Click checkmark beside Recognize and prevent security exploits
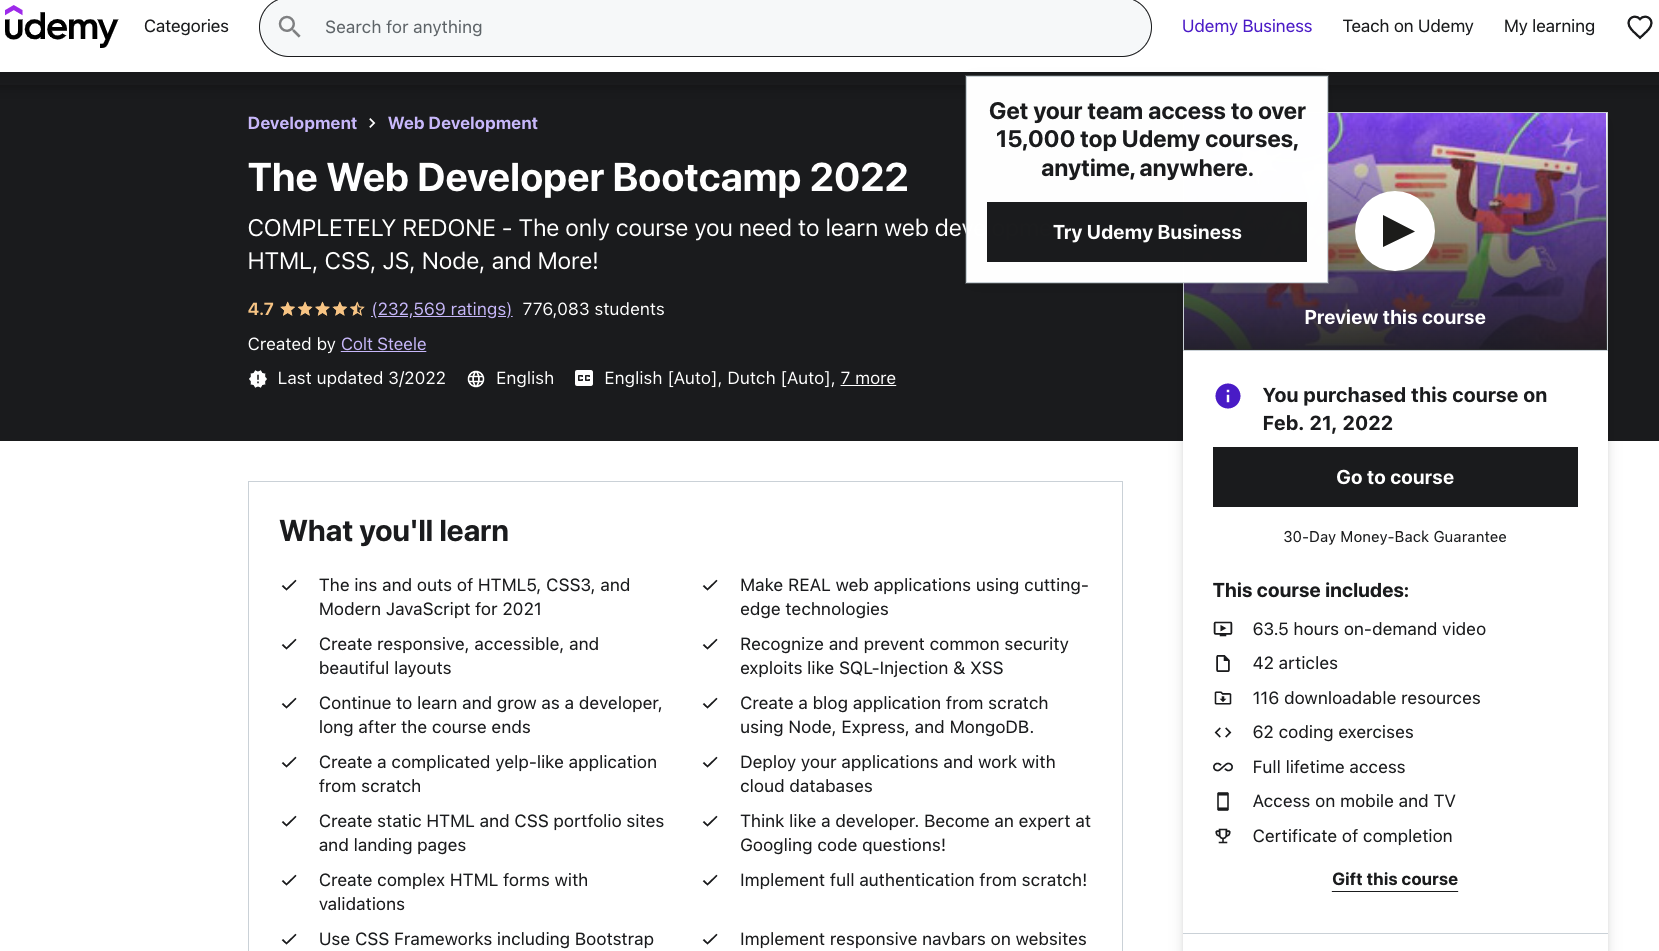The width and height of the screenshot is (1659, 951). point(710,644)
